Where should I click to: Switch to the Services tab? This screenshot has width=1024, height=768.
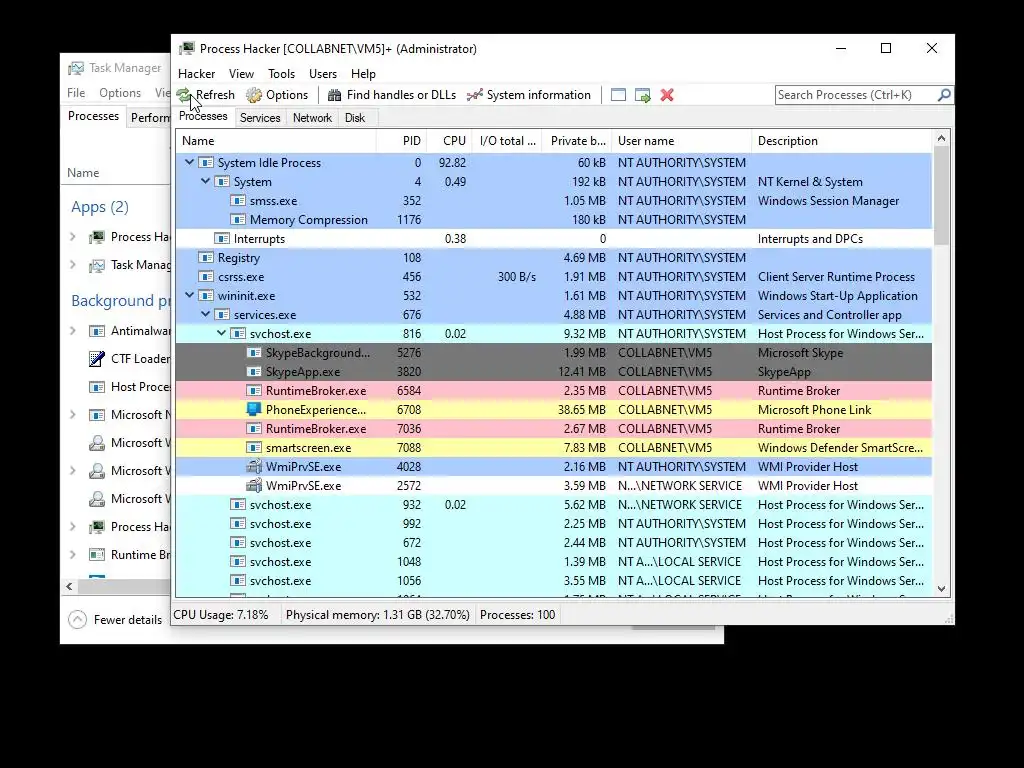[x=260, y=118]
